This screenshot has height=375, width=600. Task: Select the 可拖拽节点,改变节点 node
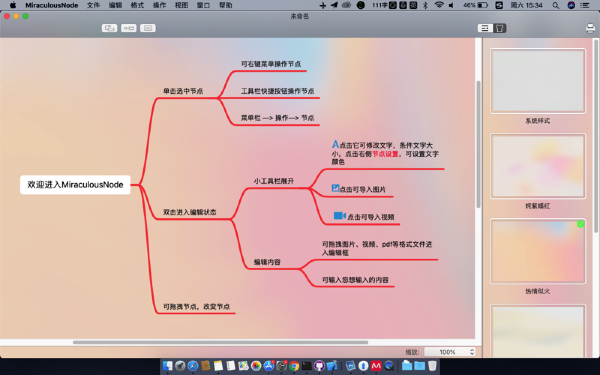(196, 307)
